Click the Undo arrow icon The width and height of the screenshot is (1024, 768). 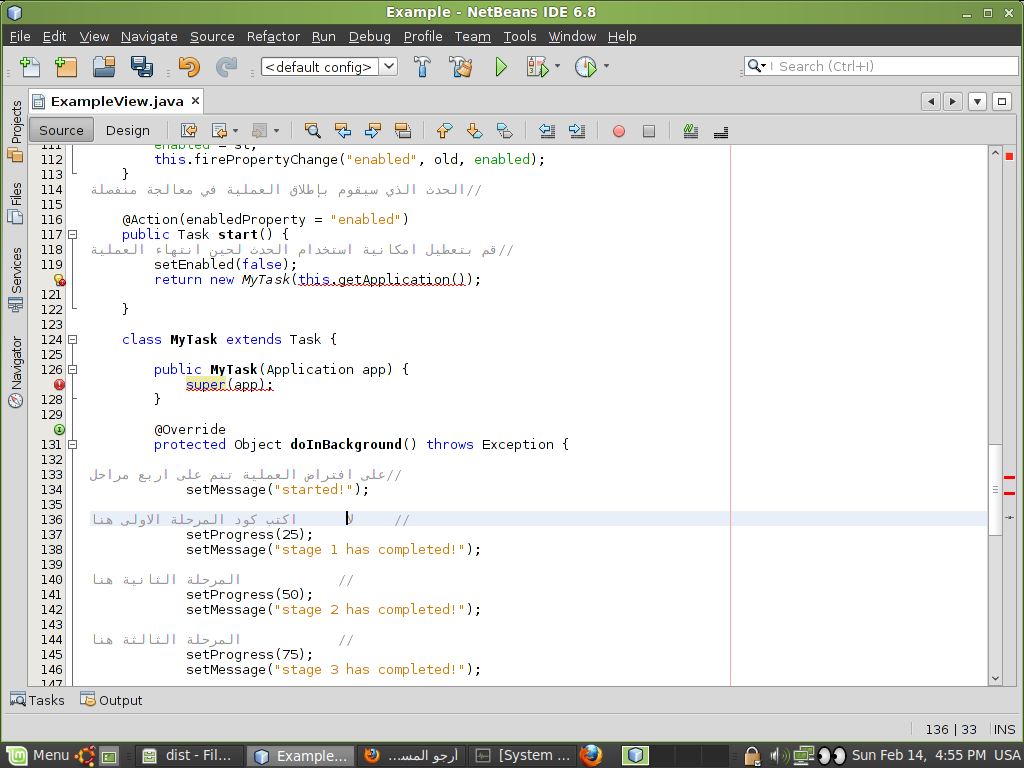pyautogui.click(x=189, y=67)
